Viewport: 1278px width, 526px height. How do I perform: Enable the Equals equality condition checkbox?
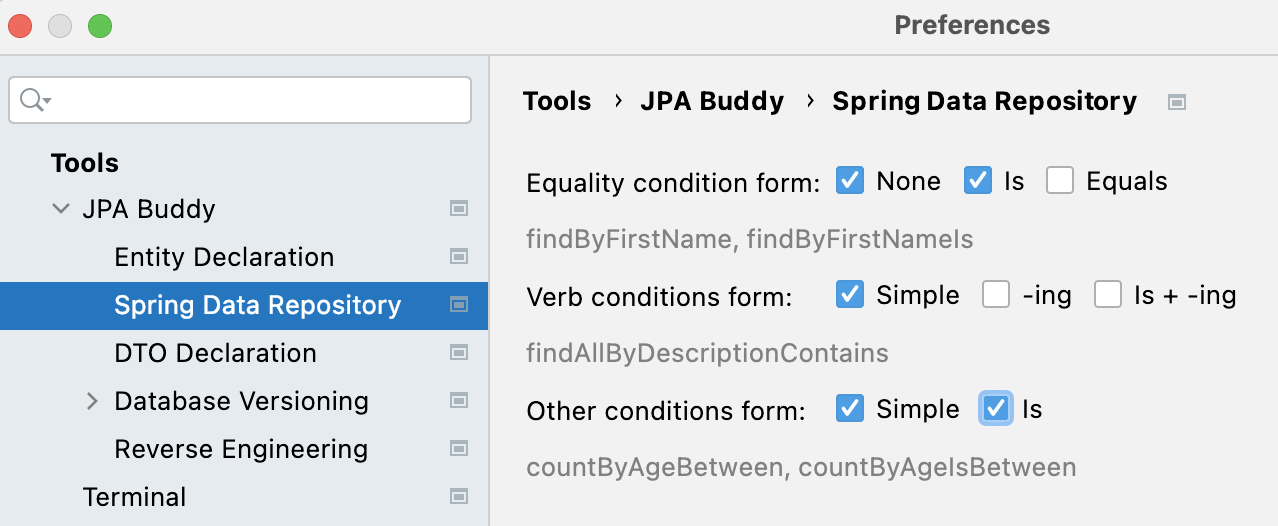(1060, 181)
